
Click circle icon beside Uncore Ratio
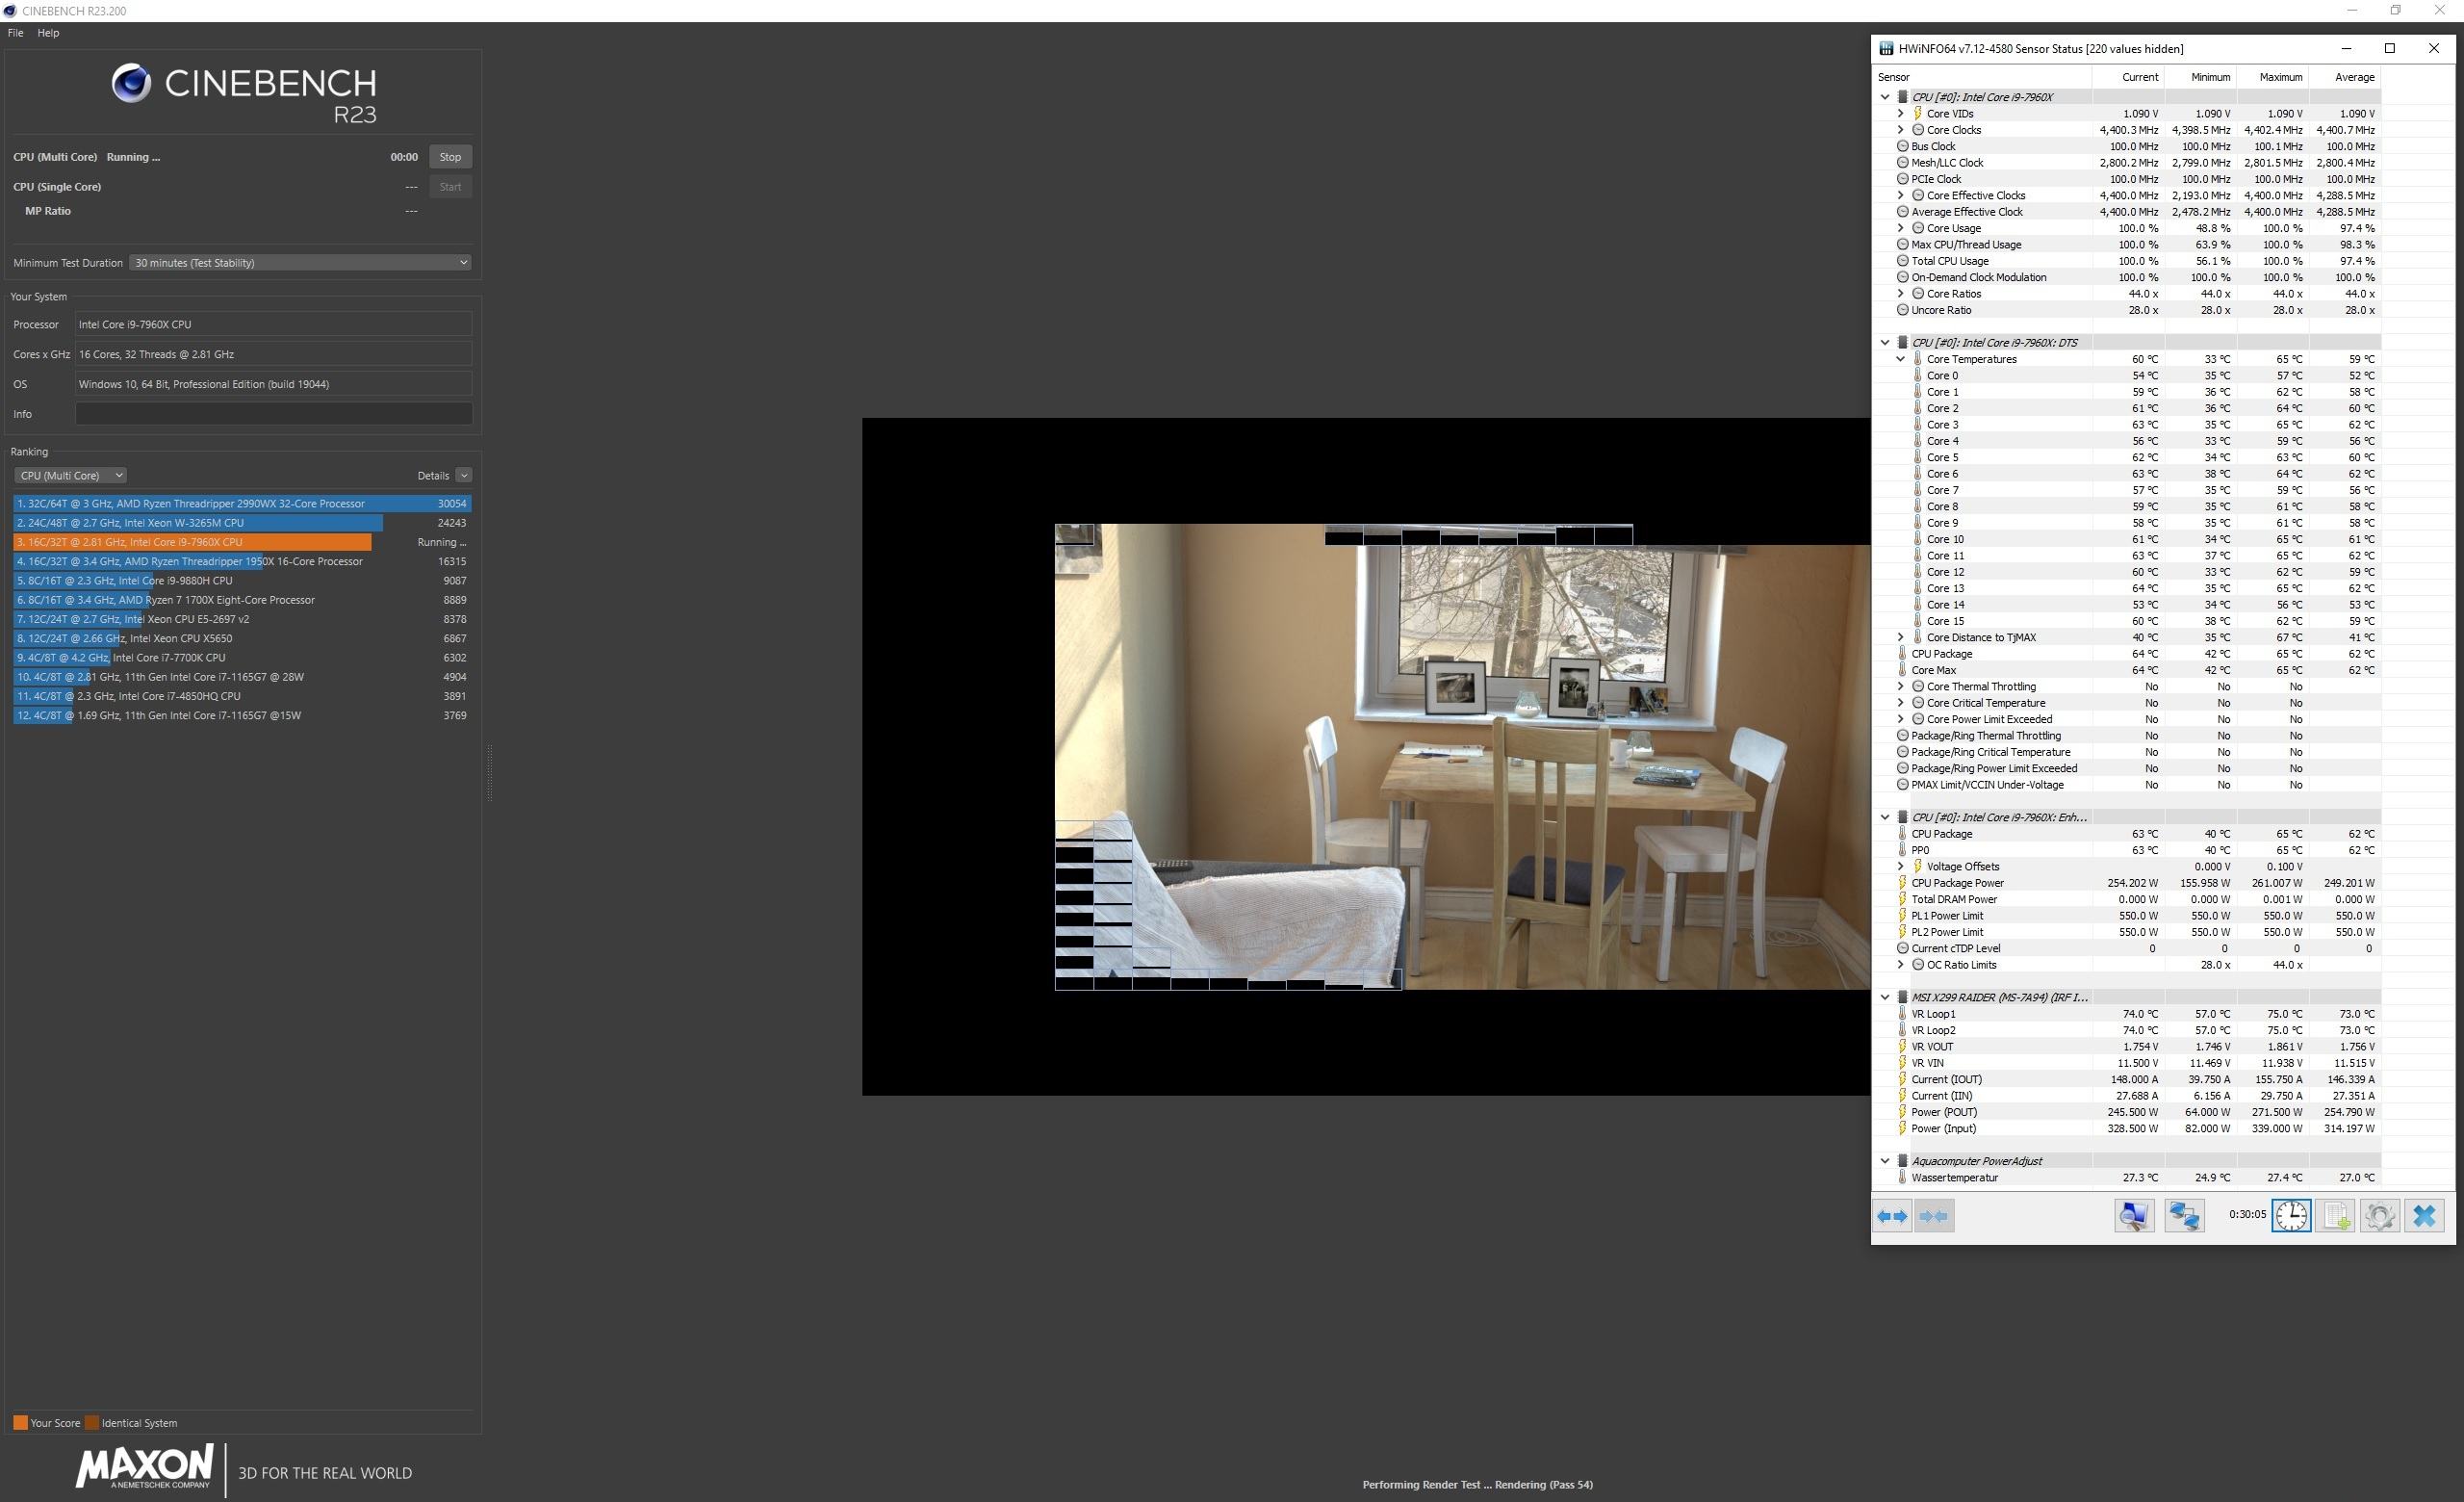point(1903,310)
